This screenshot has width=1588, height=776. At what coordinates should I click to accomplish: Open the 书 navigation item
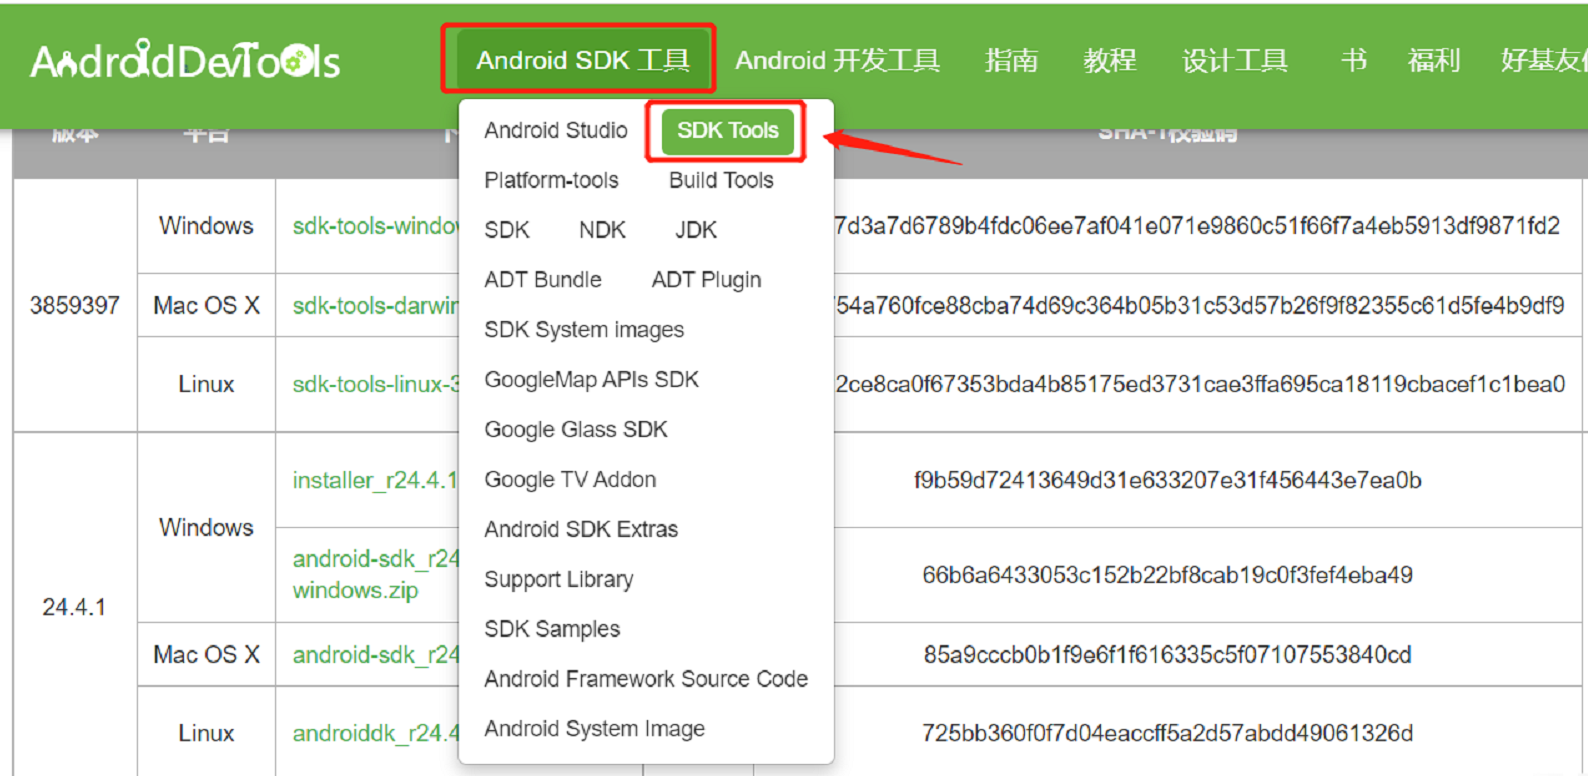point(1354,61)
